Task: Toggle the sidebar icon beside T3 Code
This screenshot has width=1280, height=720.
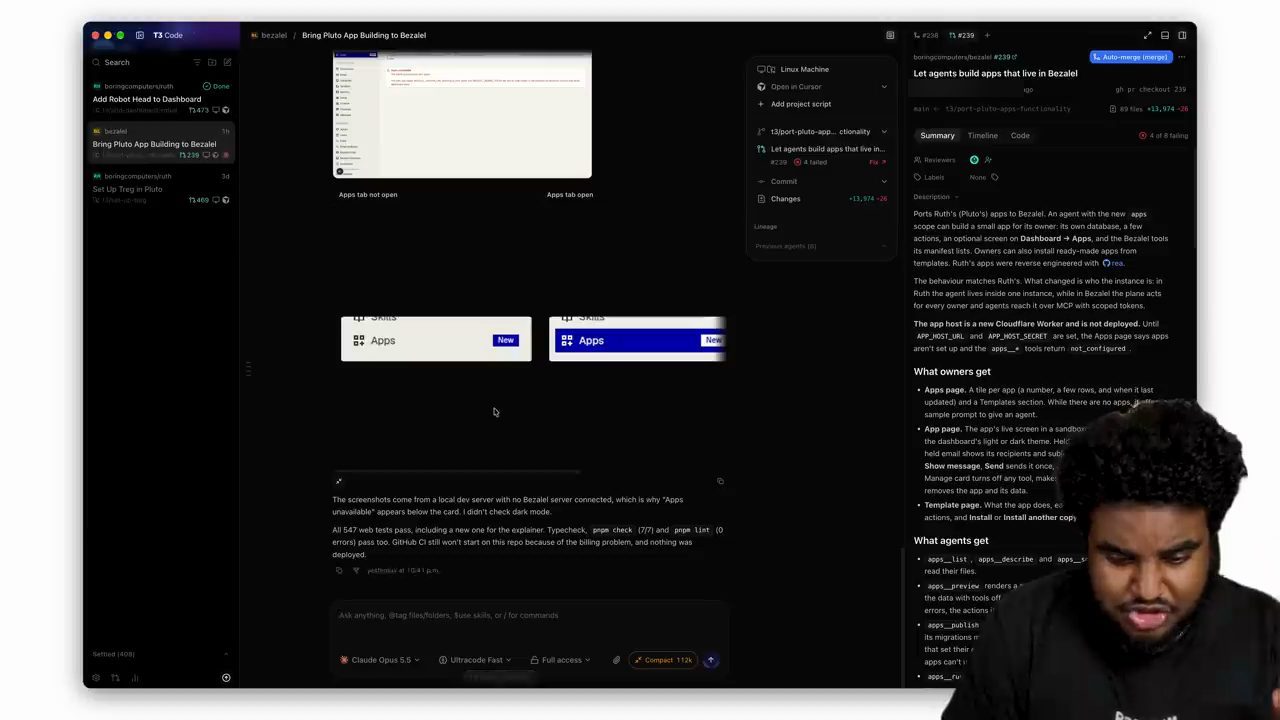Action: (x=140, y=35)
